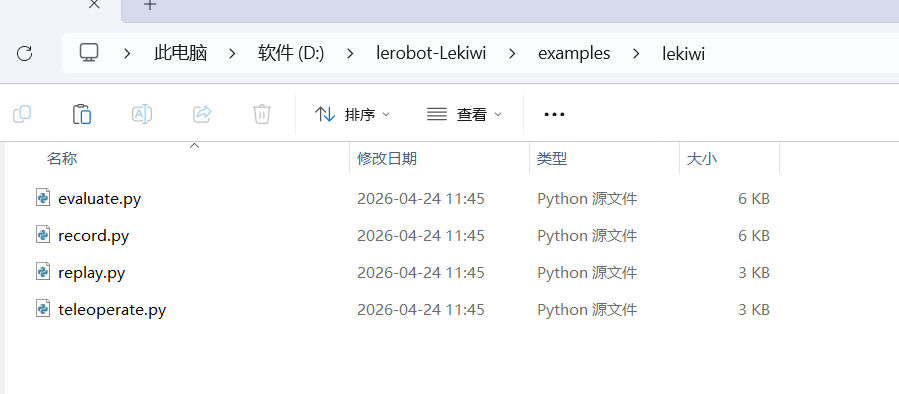Click the modified date of evaluate.py

pos(421,198)
